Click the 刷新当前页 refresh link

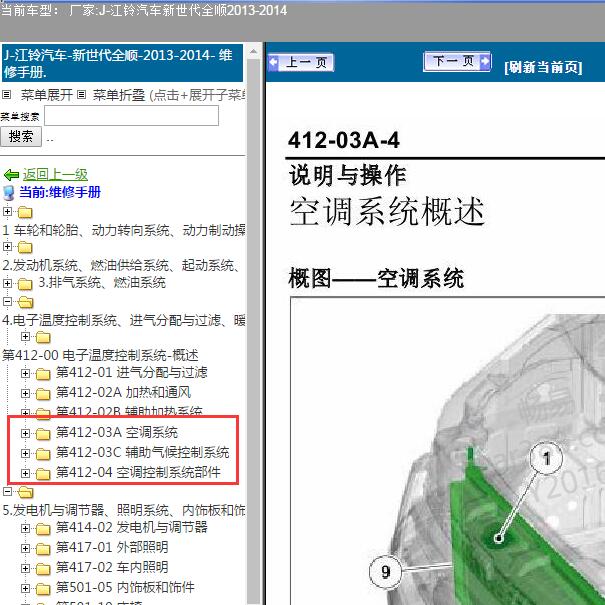click(543, 68)
